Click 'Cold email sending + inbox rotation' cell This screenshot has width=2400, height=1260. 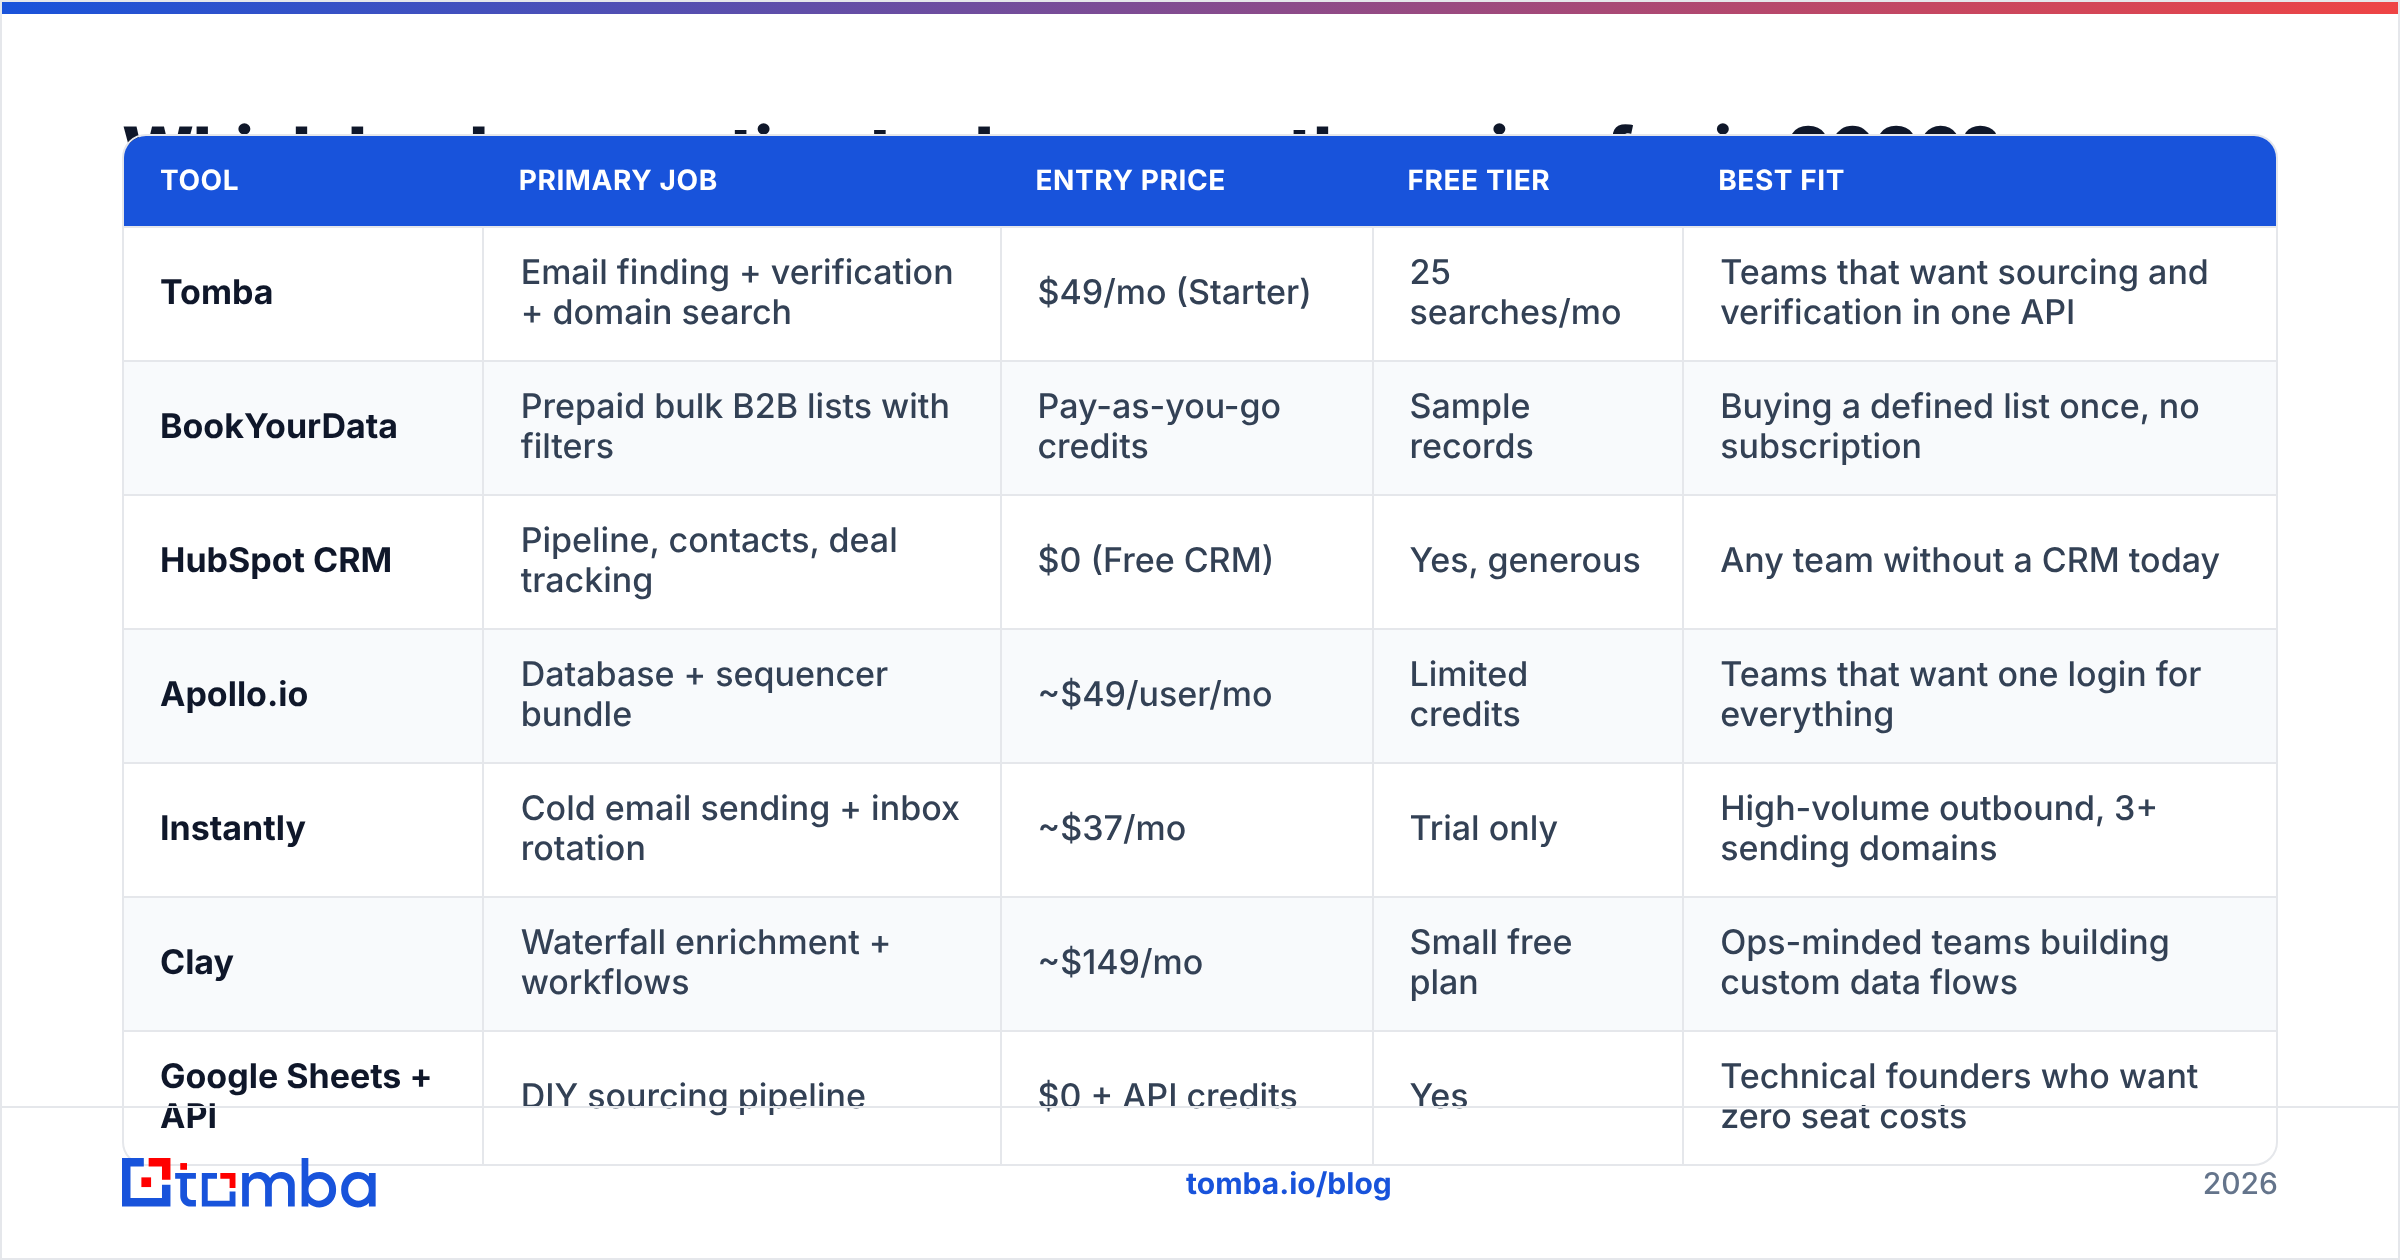pyautogui.click(x=740, y=828)
